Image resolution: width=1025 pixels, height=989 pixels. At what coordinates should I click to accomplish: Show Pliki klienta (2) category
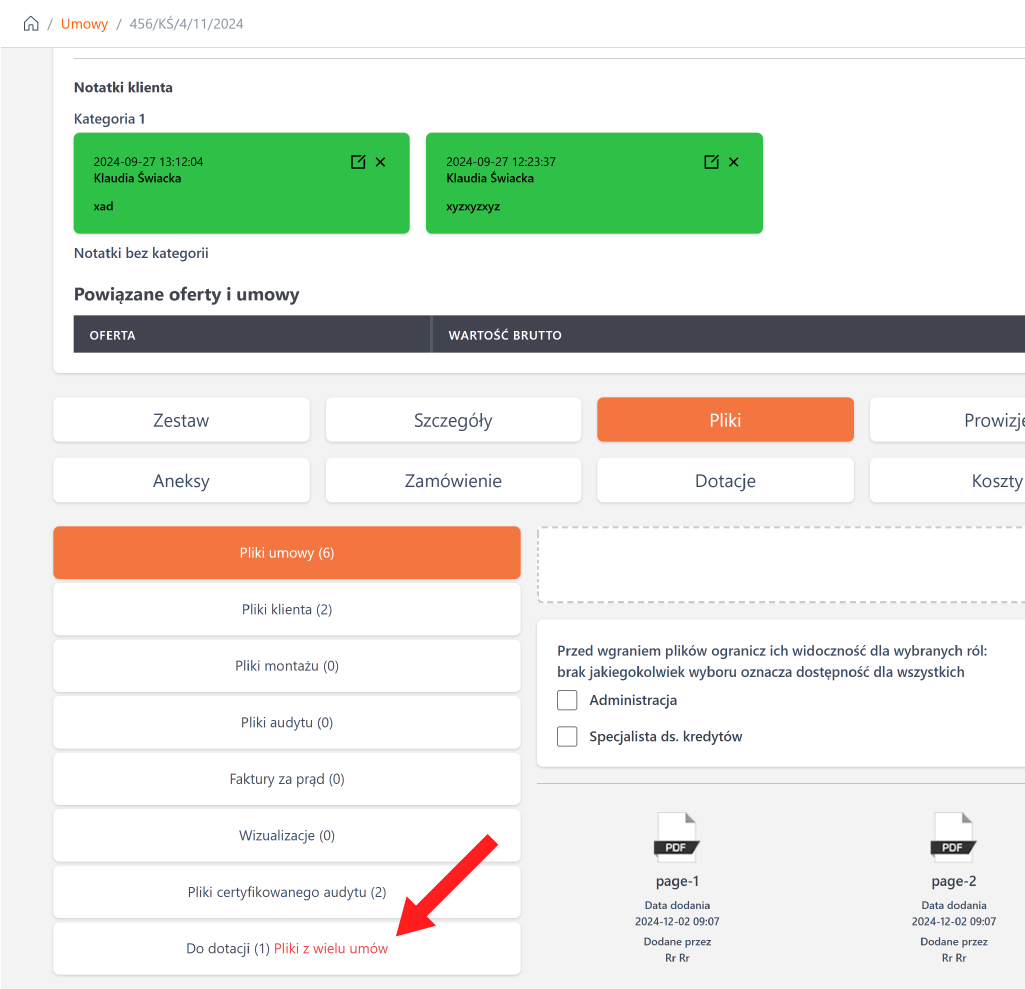coord(286,609)
